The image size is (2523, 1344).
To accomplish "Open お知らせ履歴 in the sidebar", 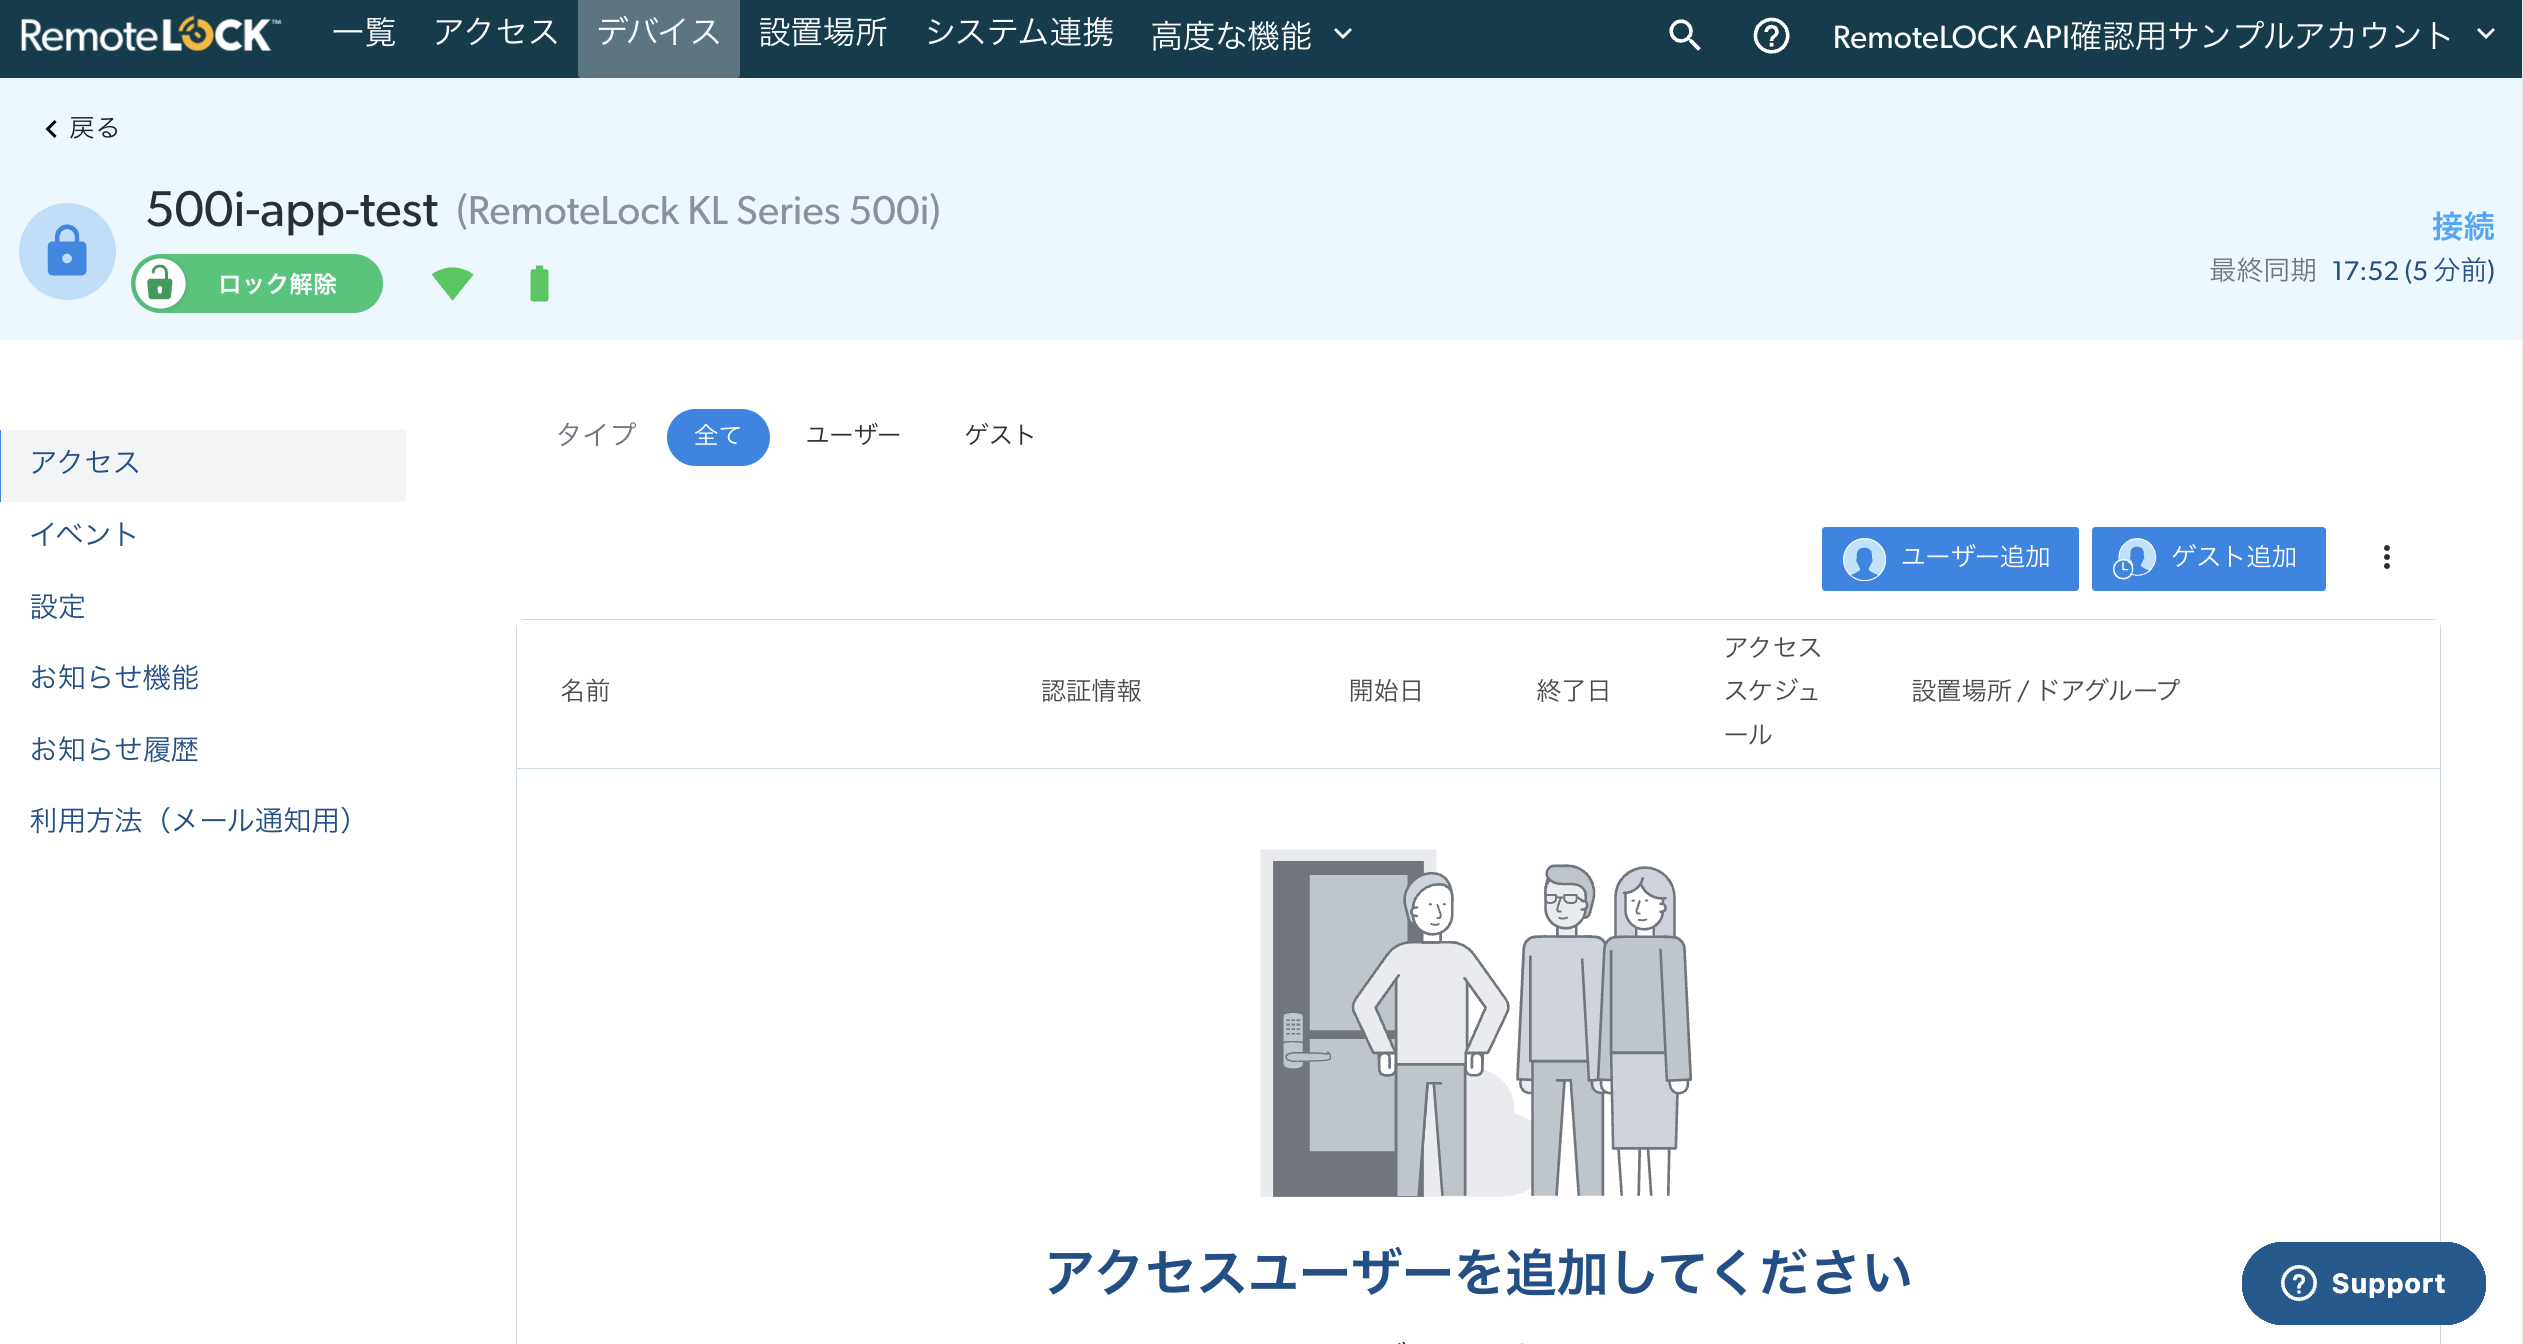I will [114, 750].
